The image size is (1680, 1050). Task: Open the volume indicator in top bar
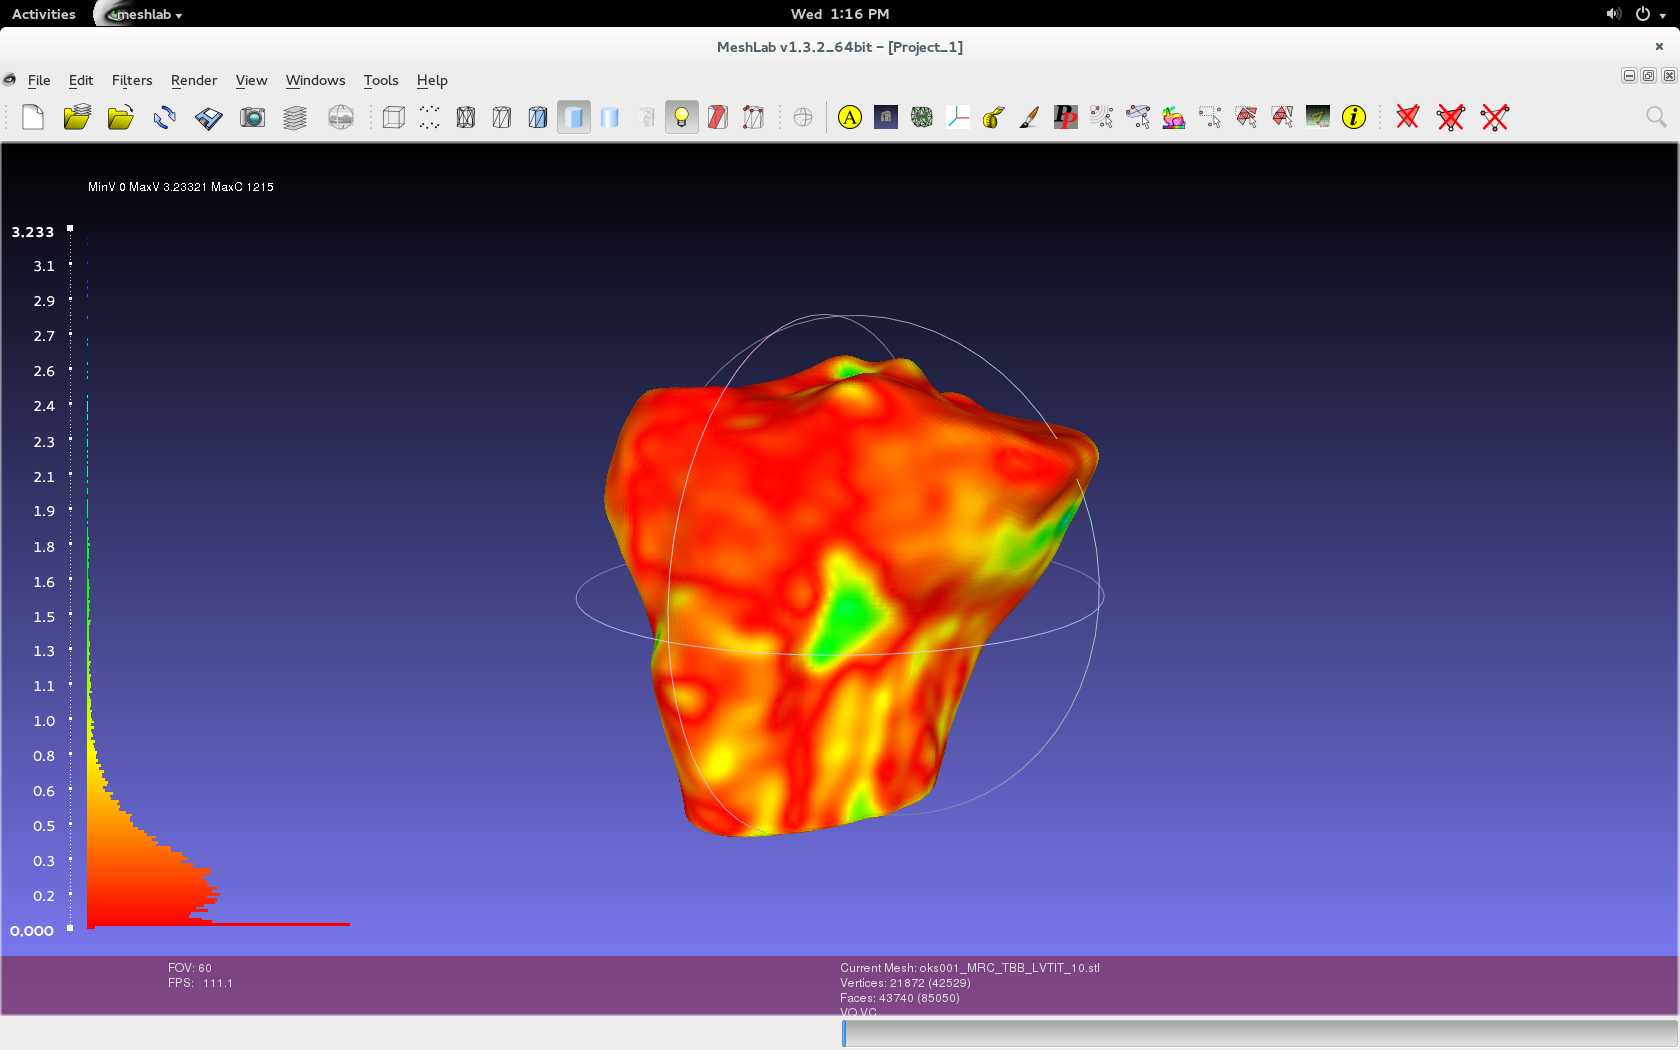pos(1613,14)
